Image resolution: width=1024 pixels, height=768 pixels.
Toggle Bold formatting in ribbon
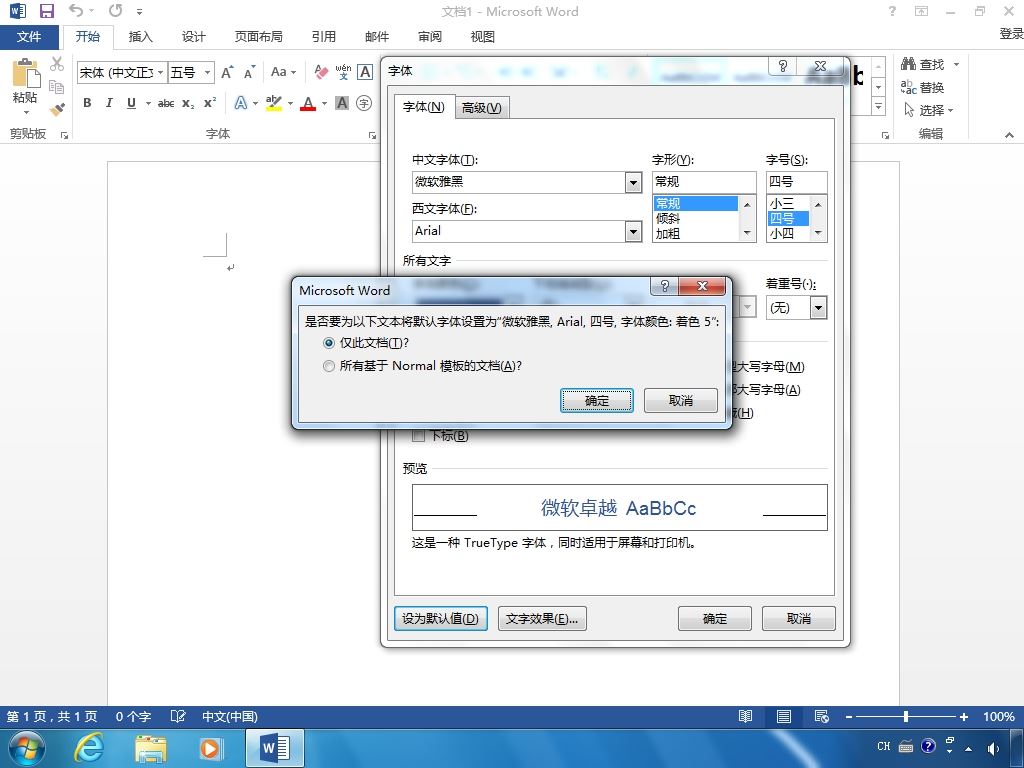coord(87,103)
